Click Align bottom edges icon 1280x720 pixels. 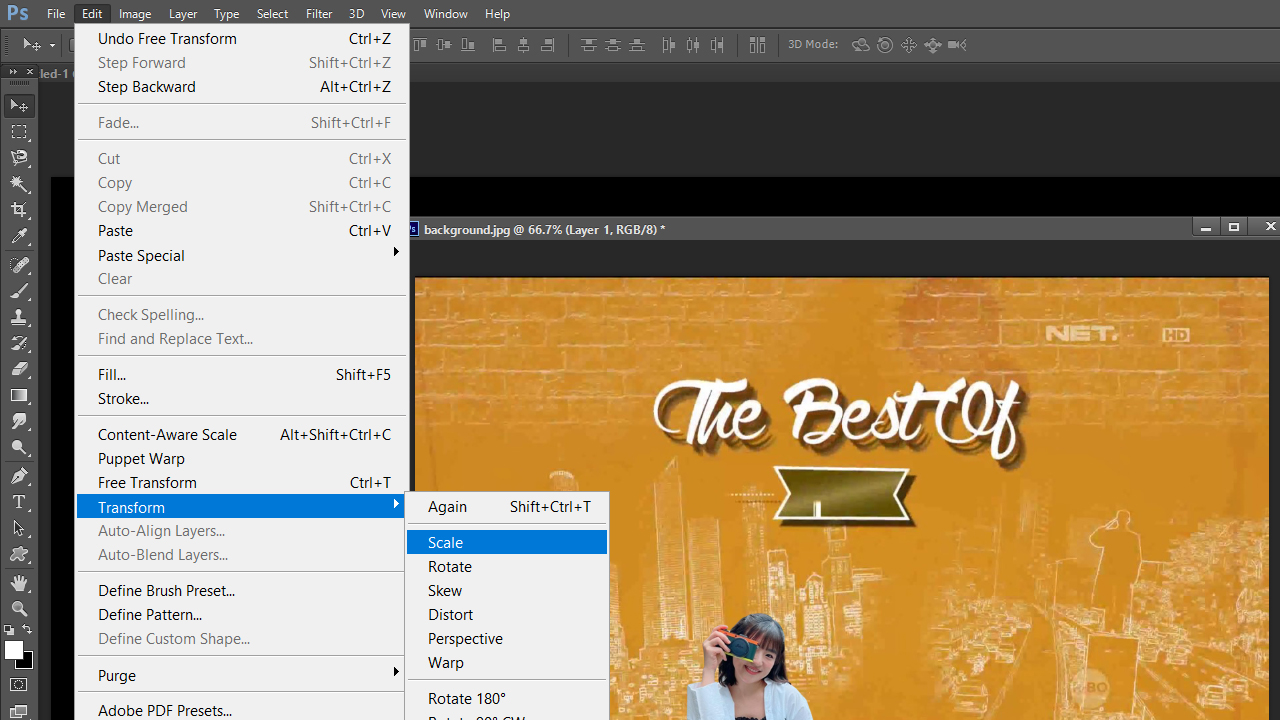point(468,45)
